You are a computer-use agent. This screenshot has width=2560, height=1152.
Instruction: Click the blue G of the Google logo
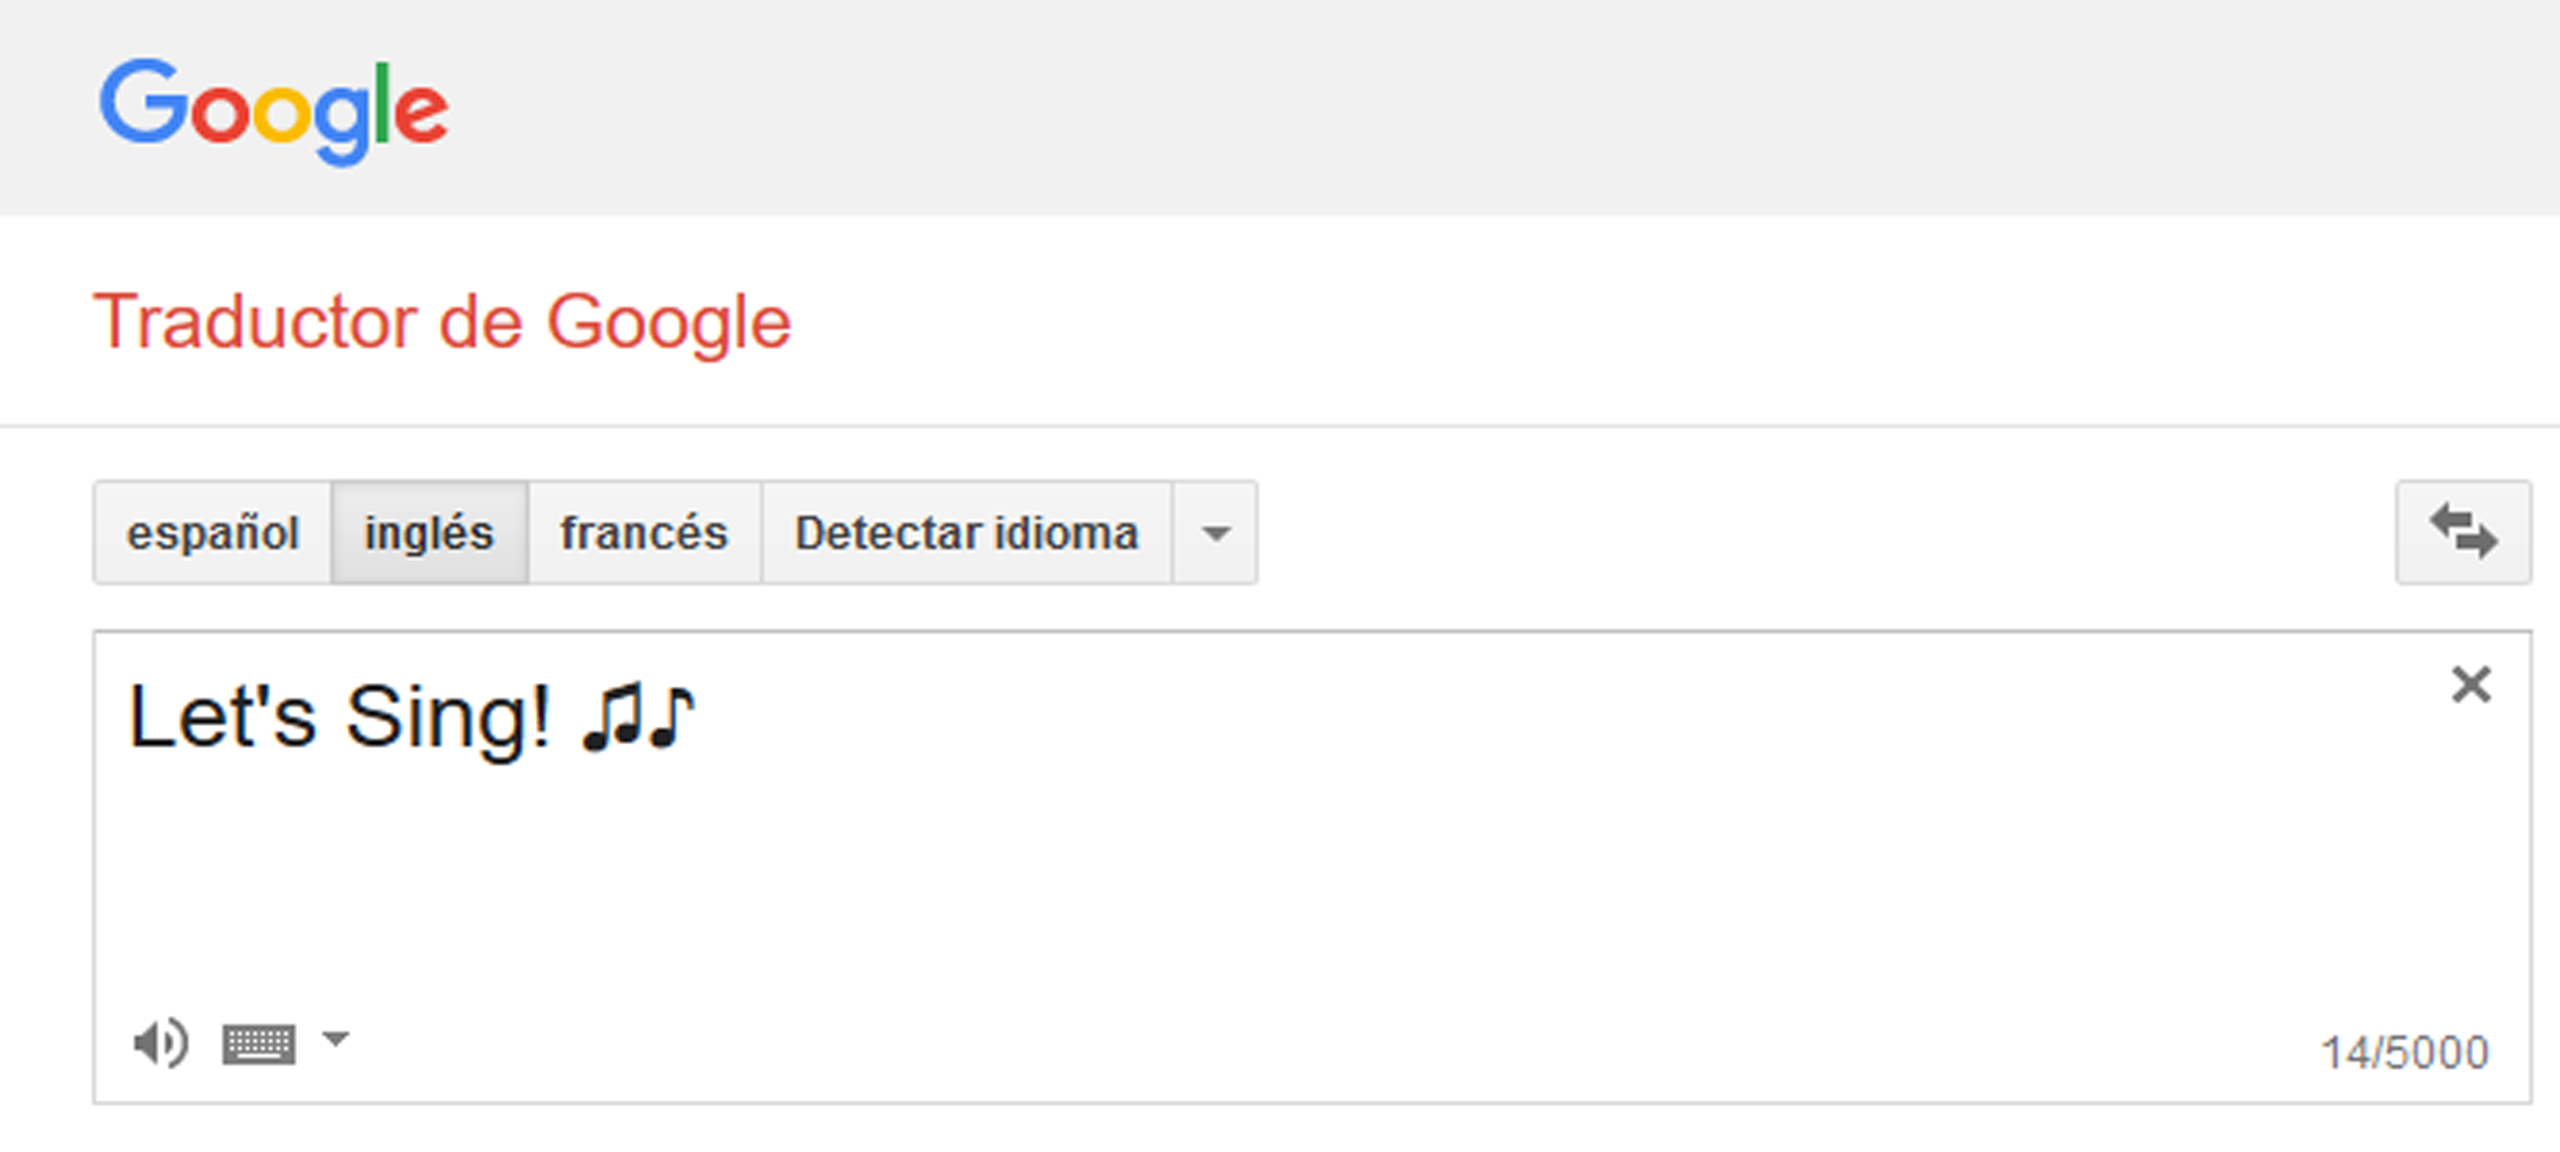click(143, 101)
